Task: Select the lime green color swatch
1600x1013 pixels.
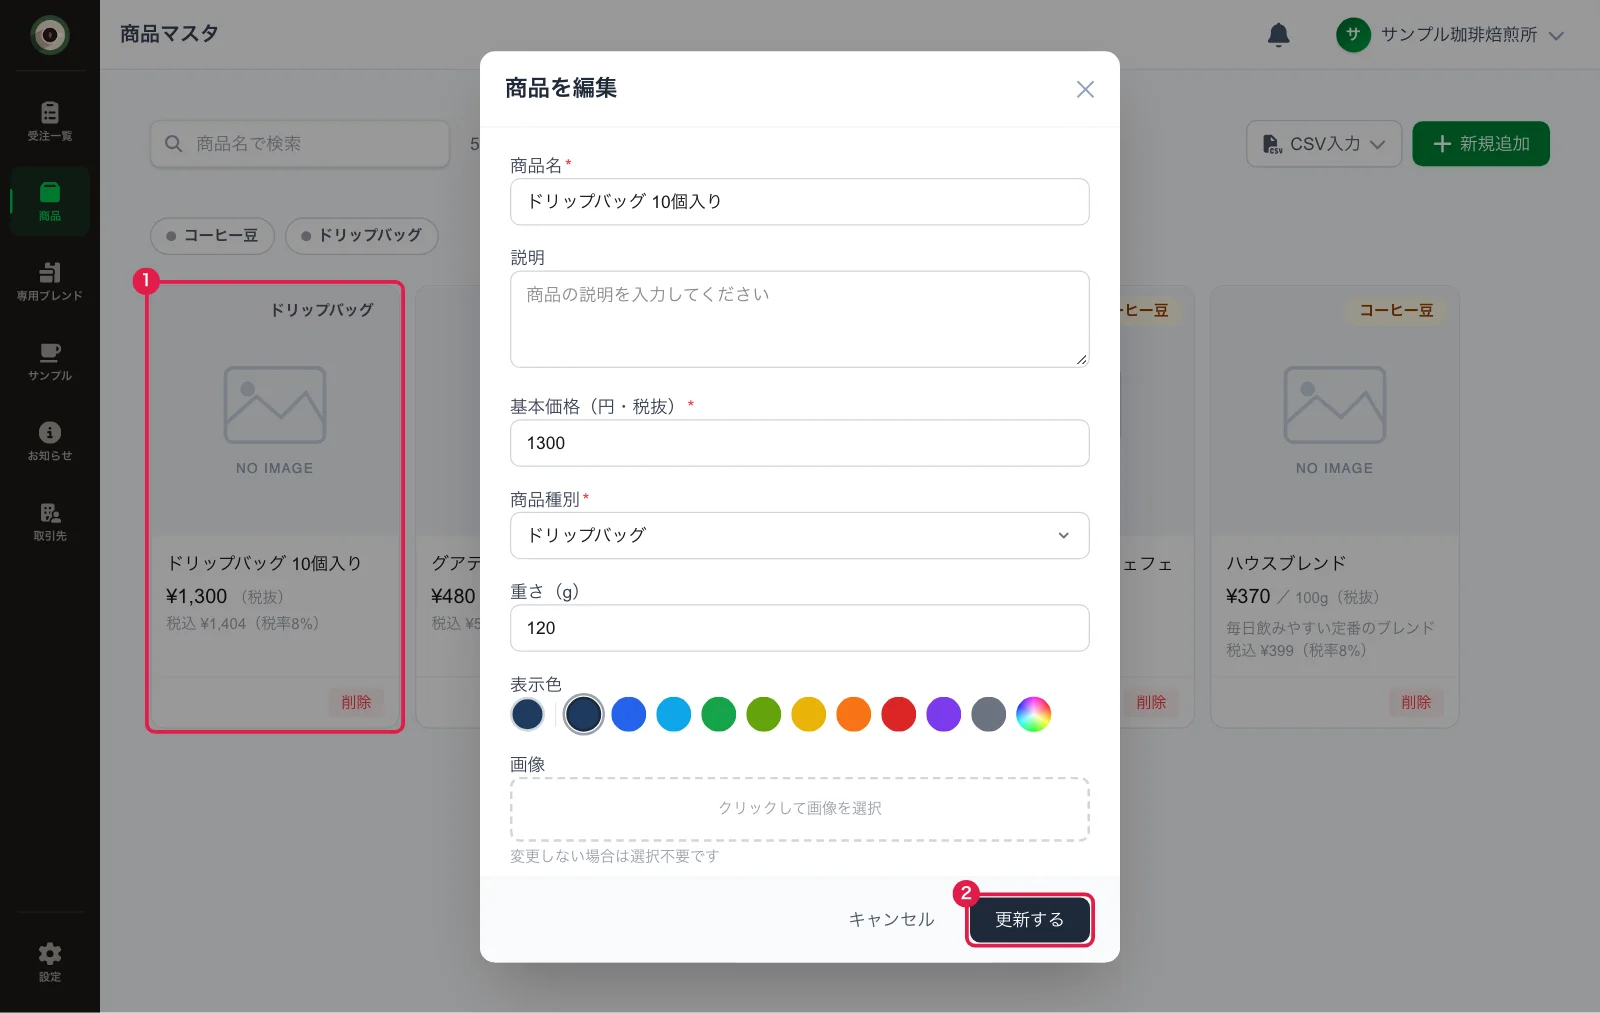Action: [x=763, y=714]
